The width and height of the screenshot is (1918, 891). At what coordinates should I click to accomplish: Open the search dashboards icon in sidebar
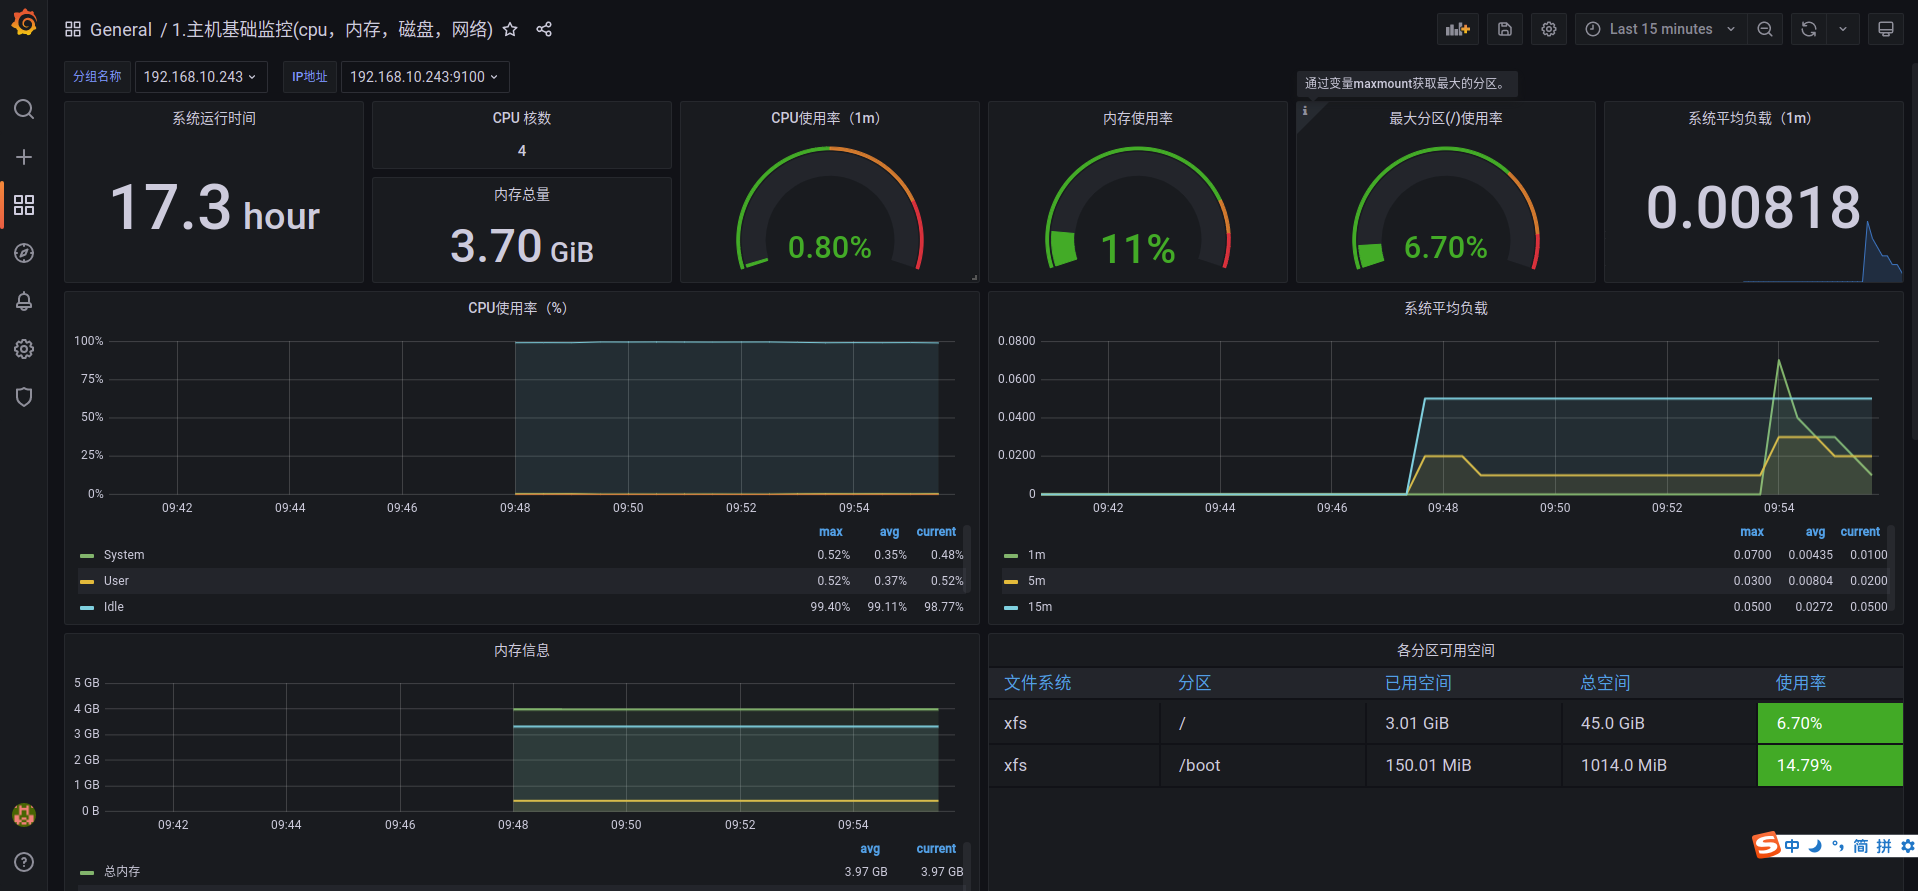pyautogui.click(x=24, y=109)
